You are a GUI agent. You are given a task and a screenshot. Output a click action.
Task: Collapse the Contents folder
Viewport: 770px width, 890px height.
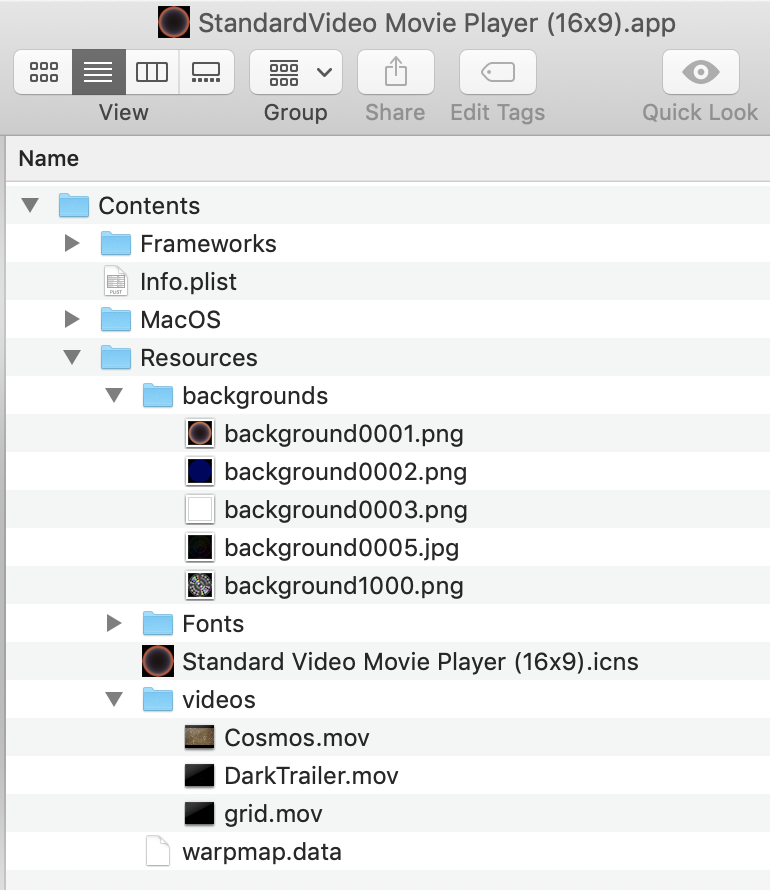pos(30,205)
